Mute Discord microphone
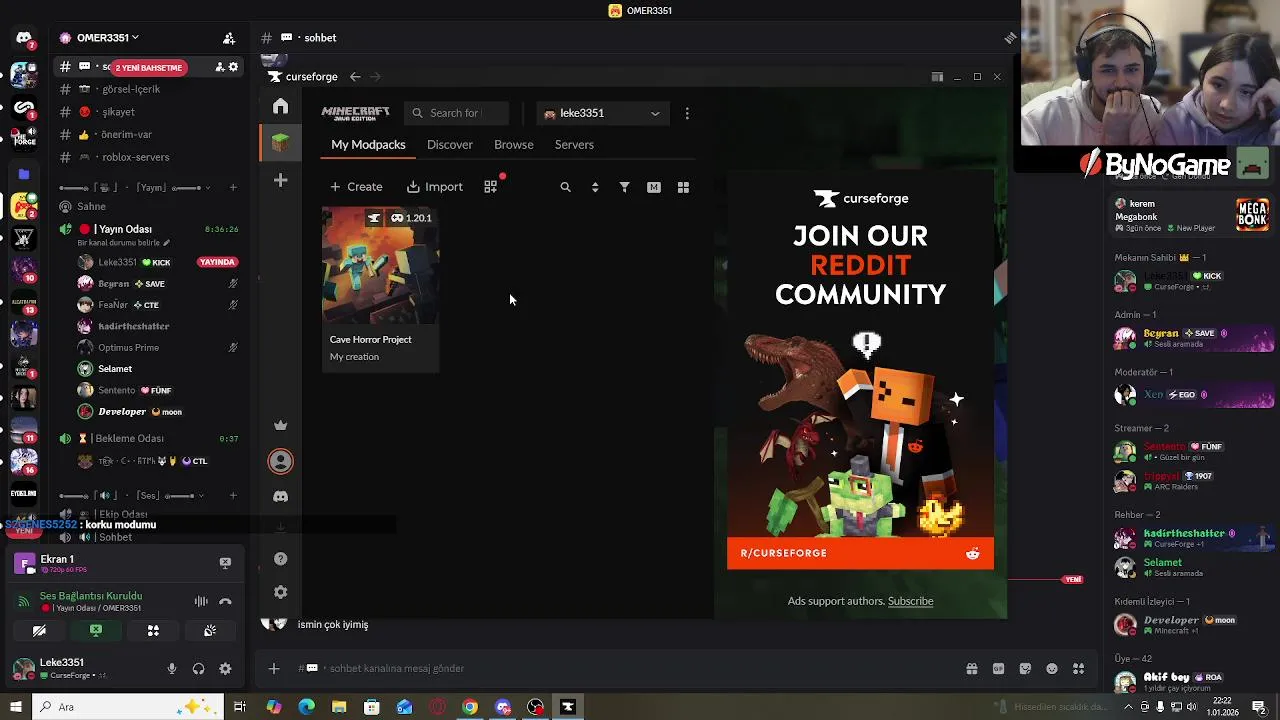The height and width of the screenshot is (720, 1280). coord(172,669)
